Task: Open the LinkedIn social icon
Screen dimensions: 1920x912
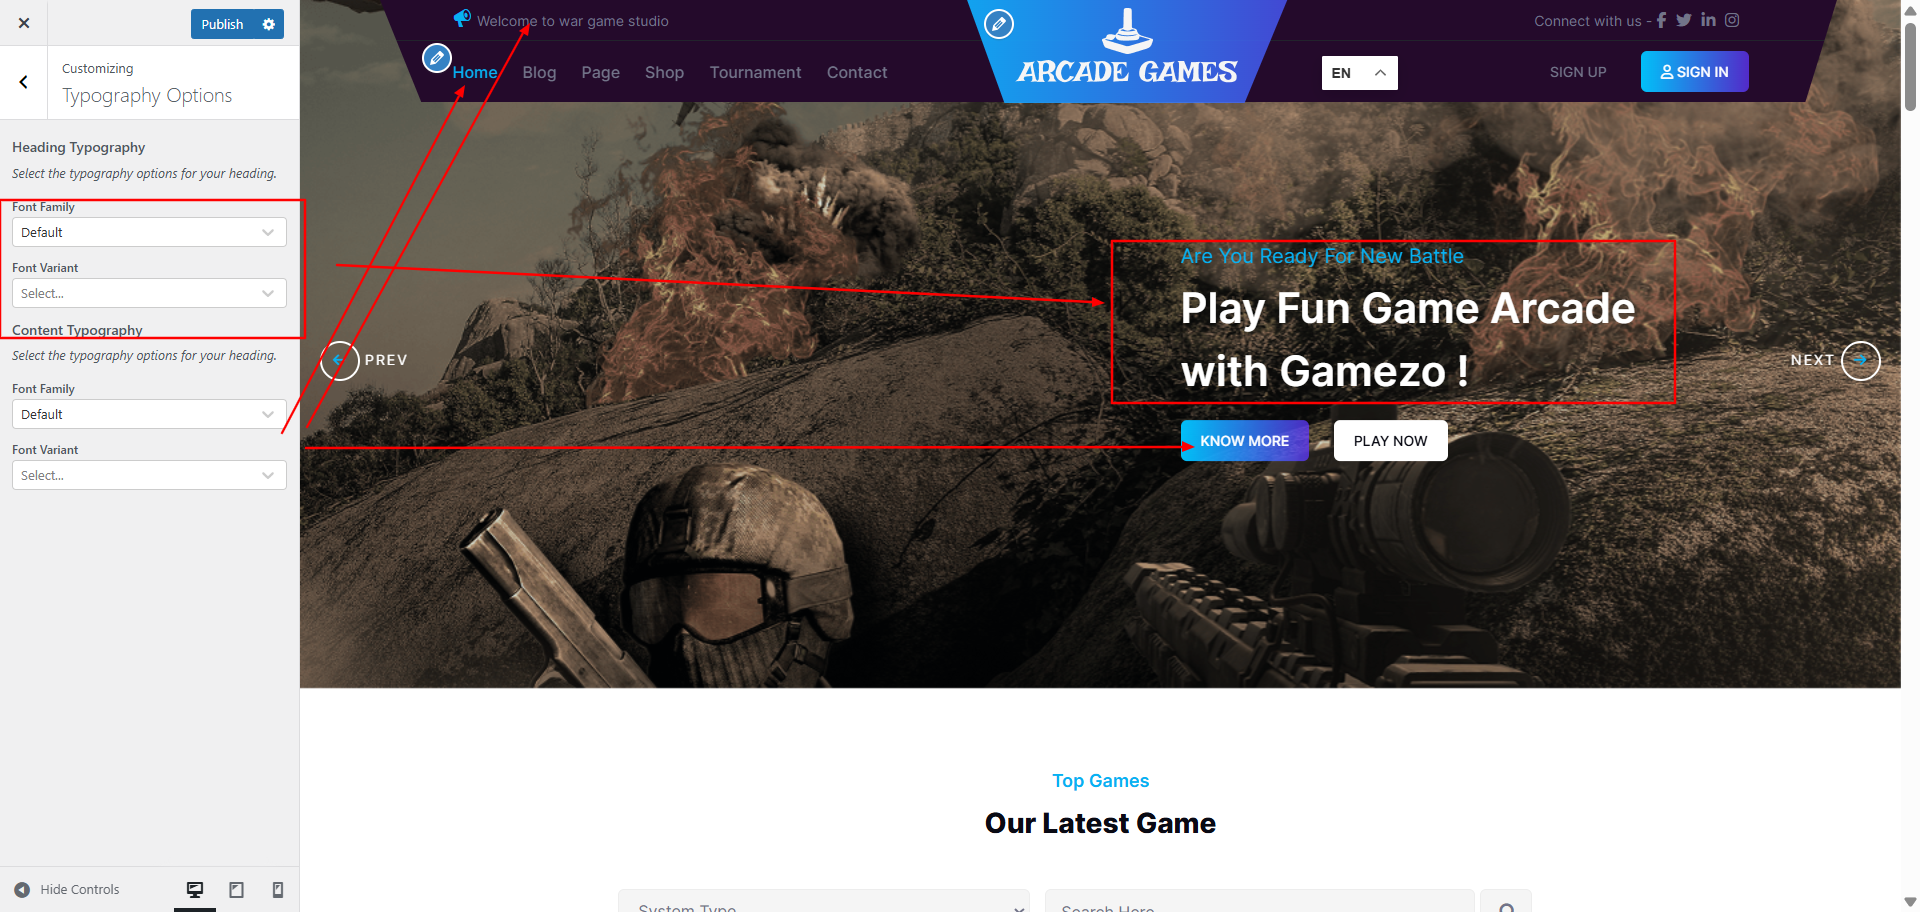Action: pos(1708,20)
